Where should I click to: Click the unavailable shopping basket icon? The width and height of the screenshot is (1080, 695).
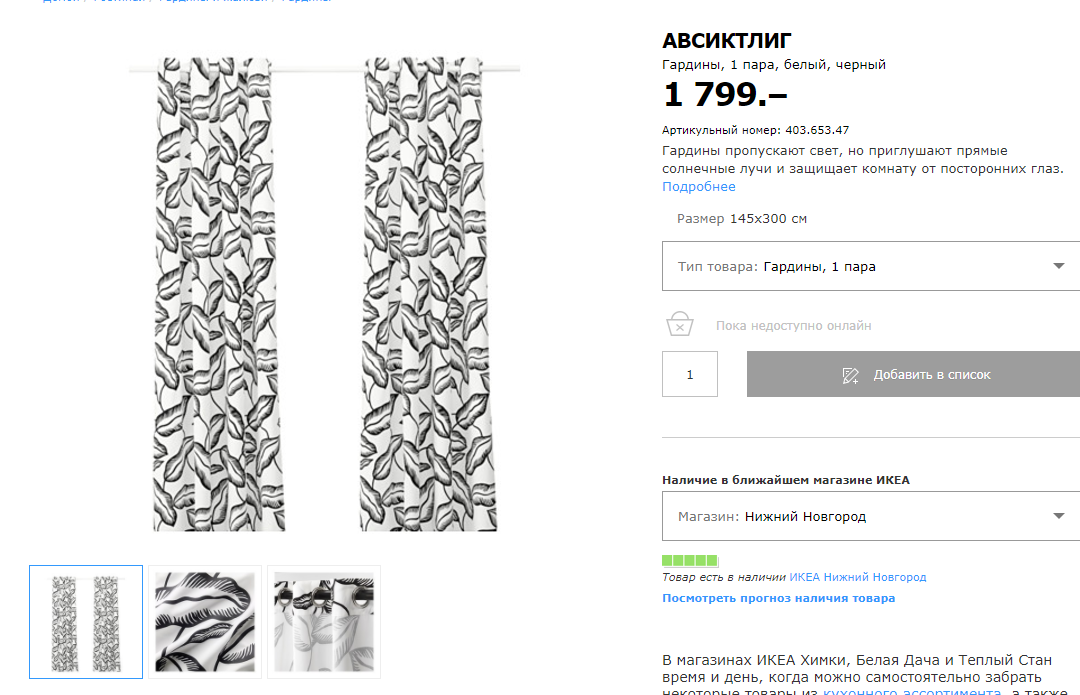680,325
